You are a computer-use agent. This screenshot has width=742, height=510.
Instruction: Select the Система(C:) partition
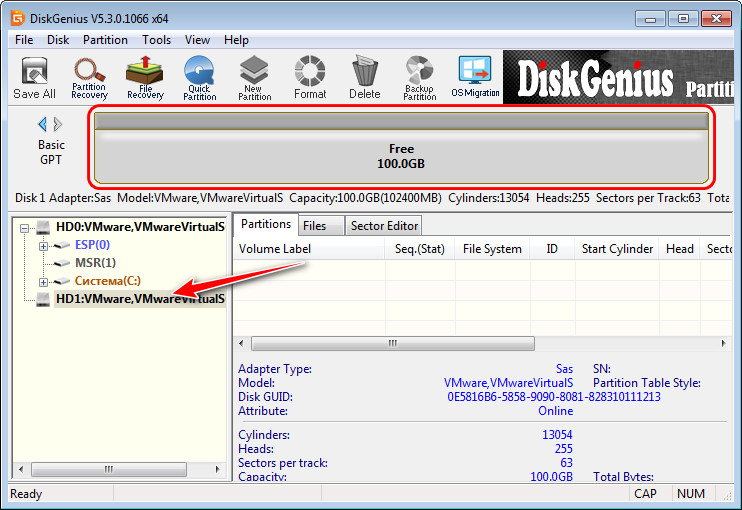[107, 281]
